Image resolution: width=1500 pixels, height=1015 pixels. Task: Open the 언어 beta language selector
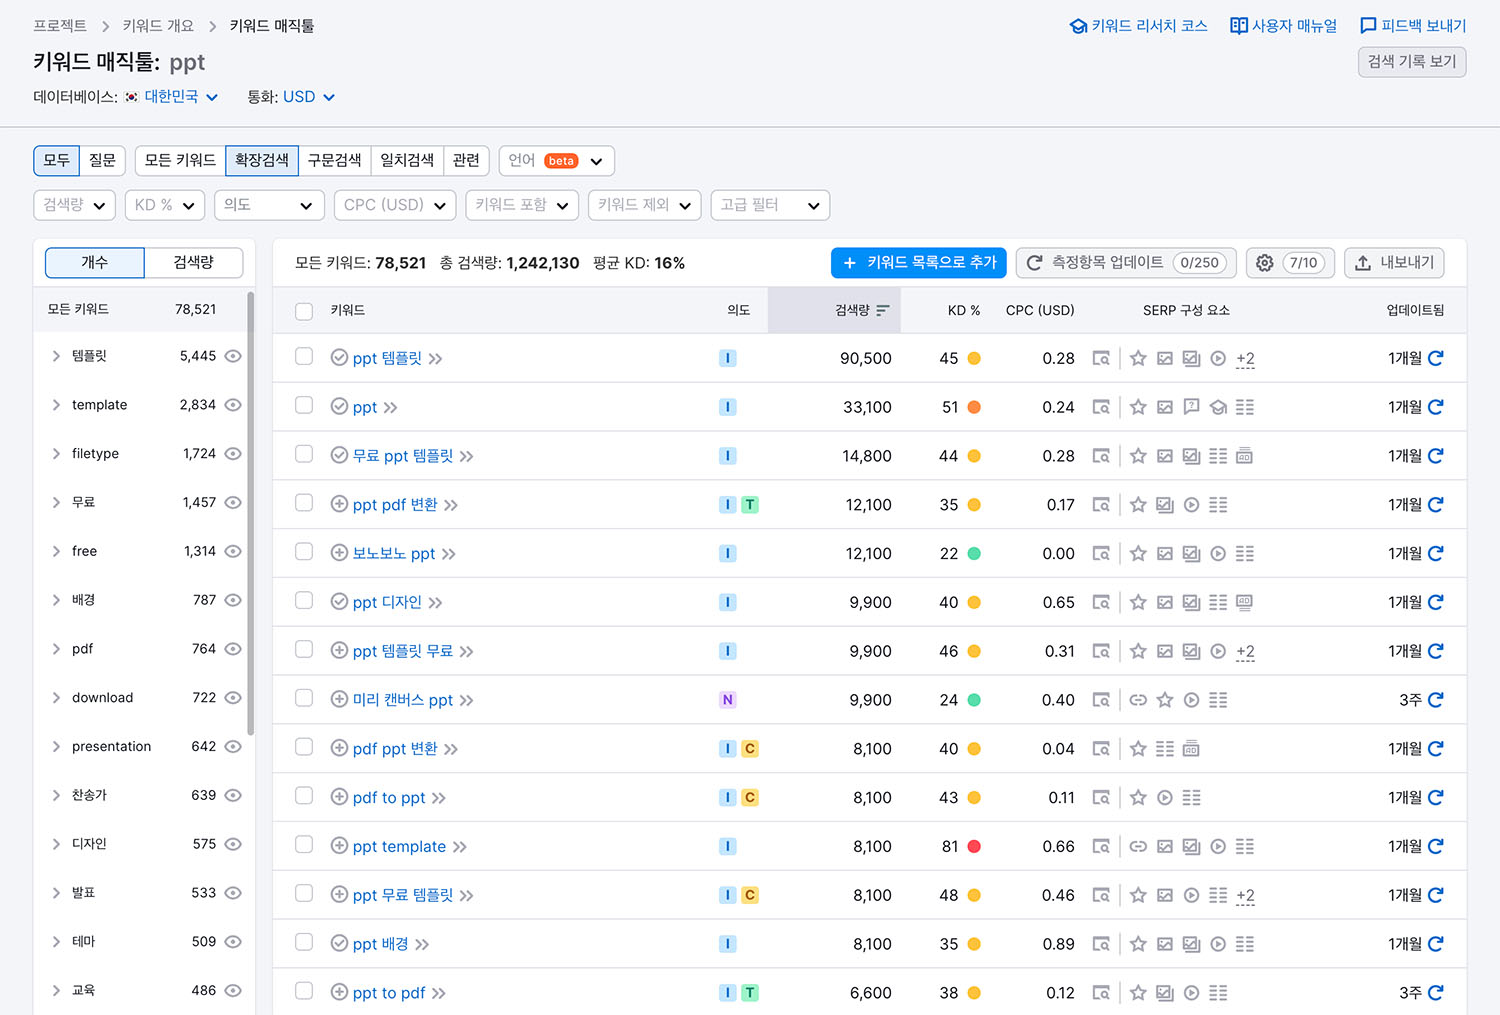(556, 160)
